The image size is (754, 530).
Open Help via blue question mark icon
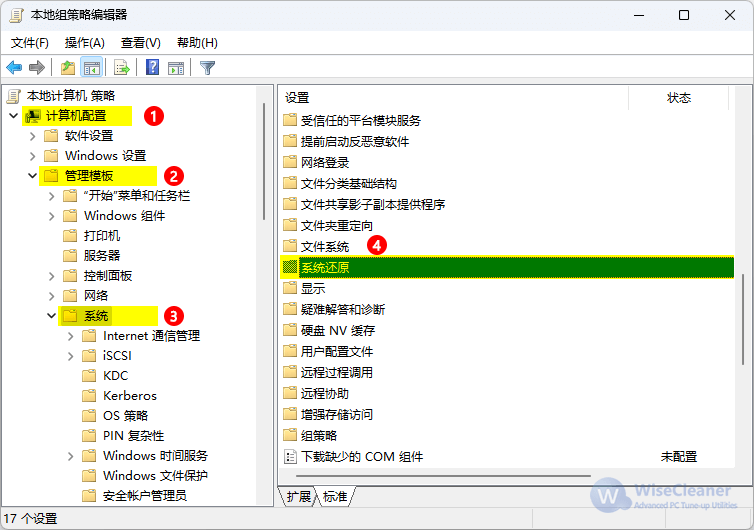[153, 68]
